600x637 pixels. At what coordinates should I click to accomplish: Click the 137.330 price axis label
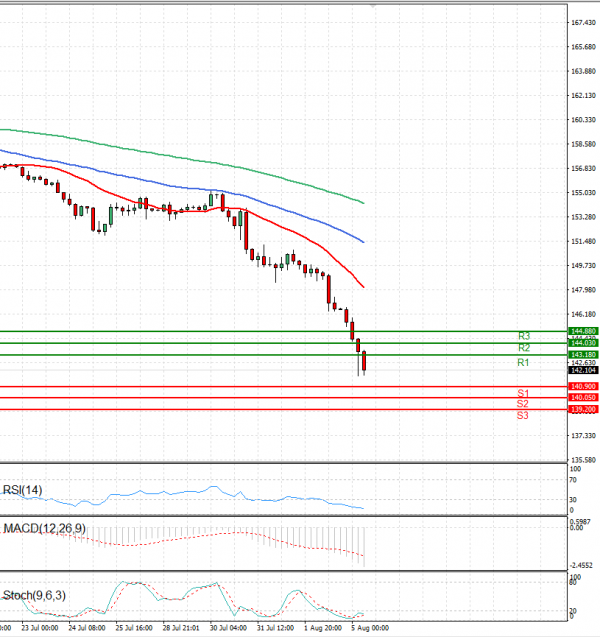tap(583, 436)
